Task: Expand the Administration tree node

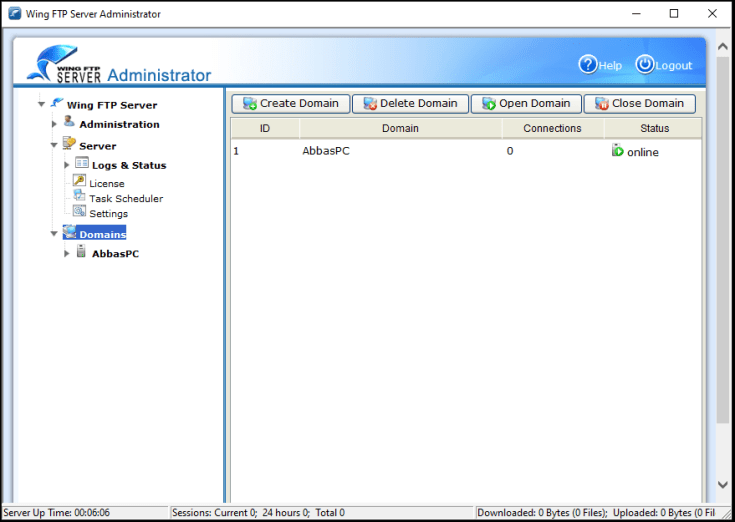Action: (x=54, y=124)
